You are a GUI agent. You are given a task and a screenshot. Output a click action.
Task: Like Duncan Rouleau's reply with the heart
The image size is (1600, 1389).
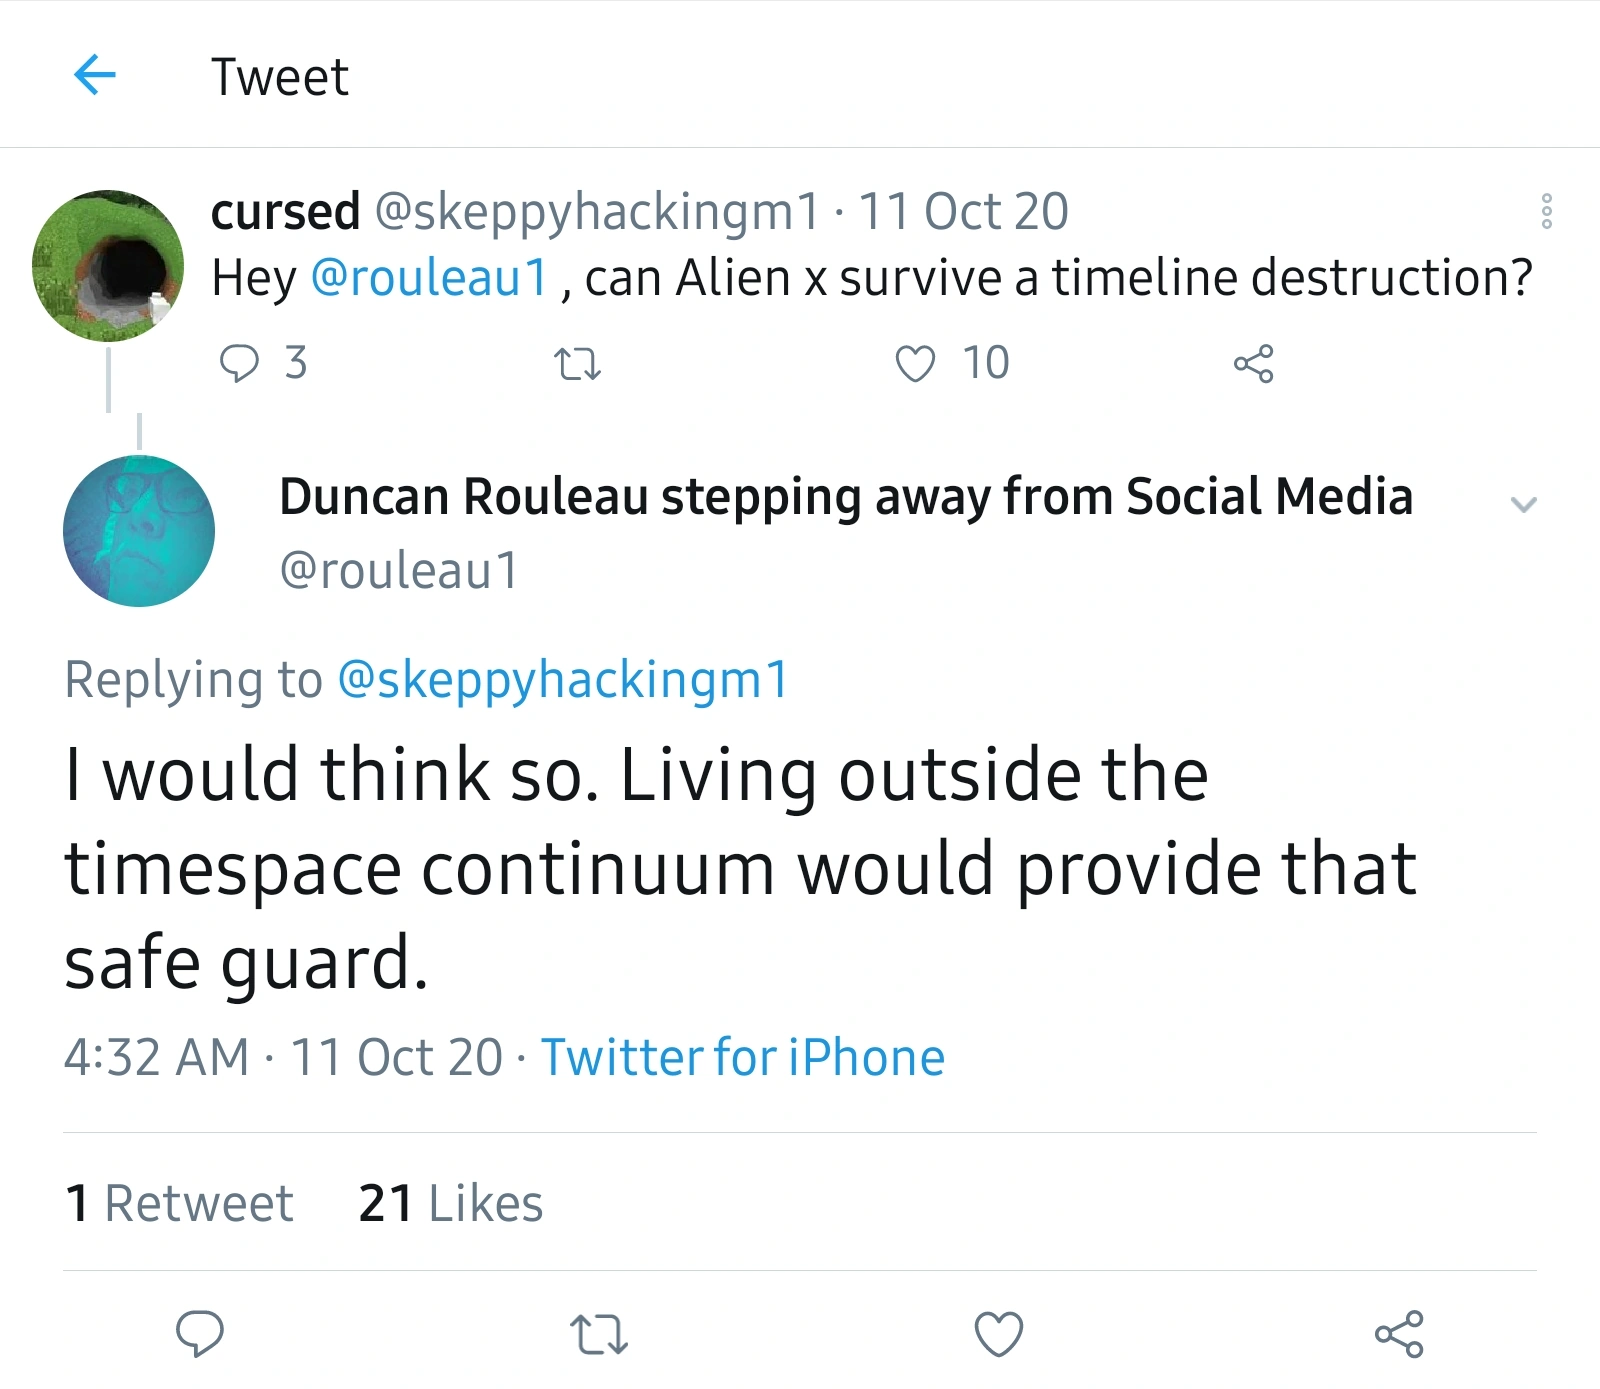pos(998,1334)
